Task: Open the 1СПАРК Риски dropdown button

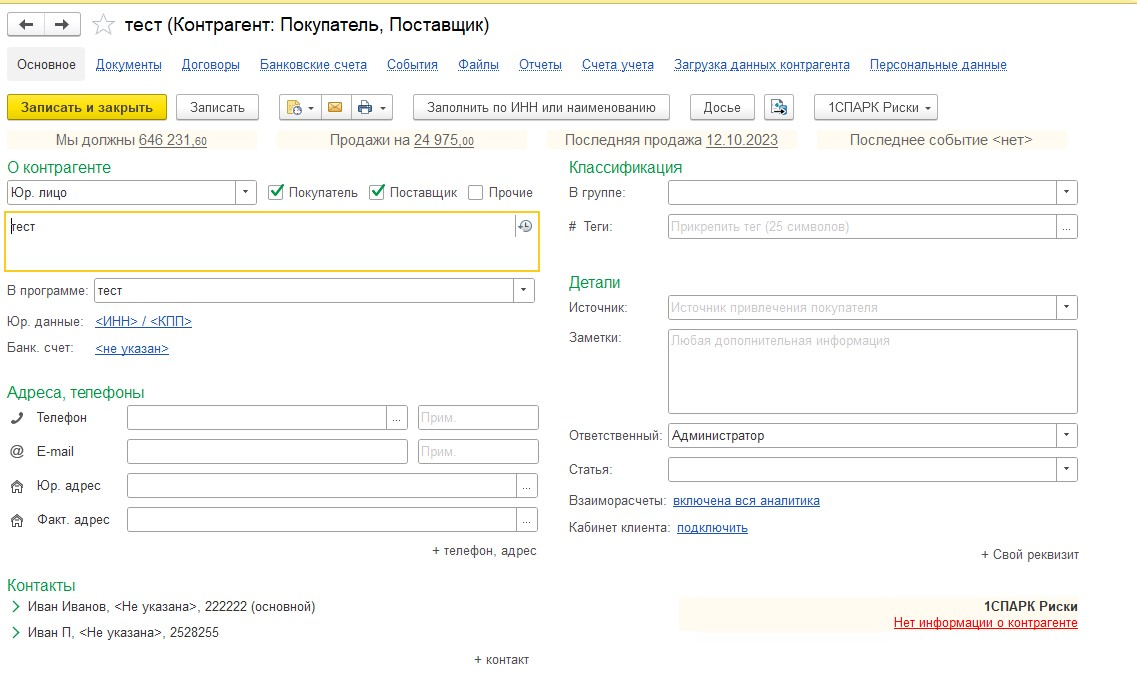Action: (x=876, y=107)
